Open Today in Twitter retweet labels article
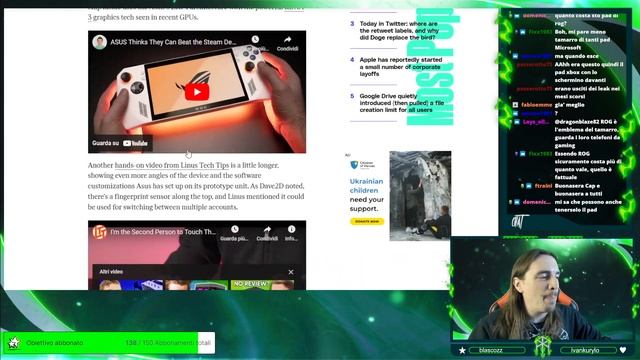The width and height of the screenshot is (640, 360). pos(399,31)
